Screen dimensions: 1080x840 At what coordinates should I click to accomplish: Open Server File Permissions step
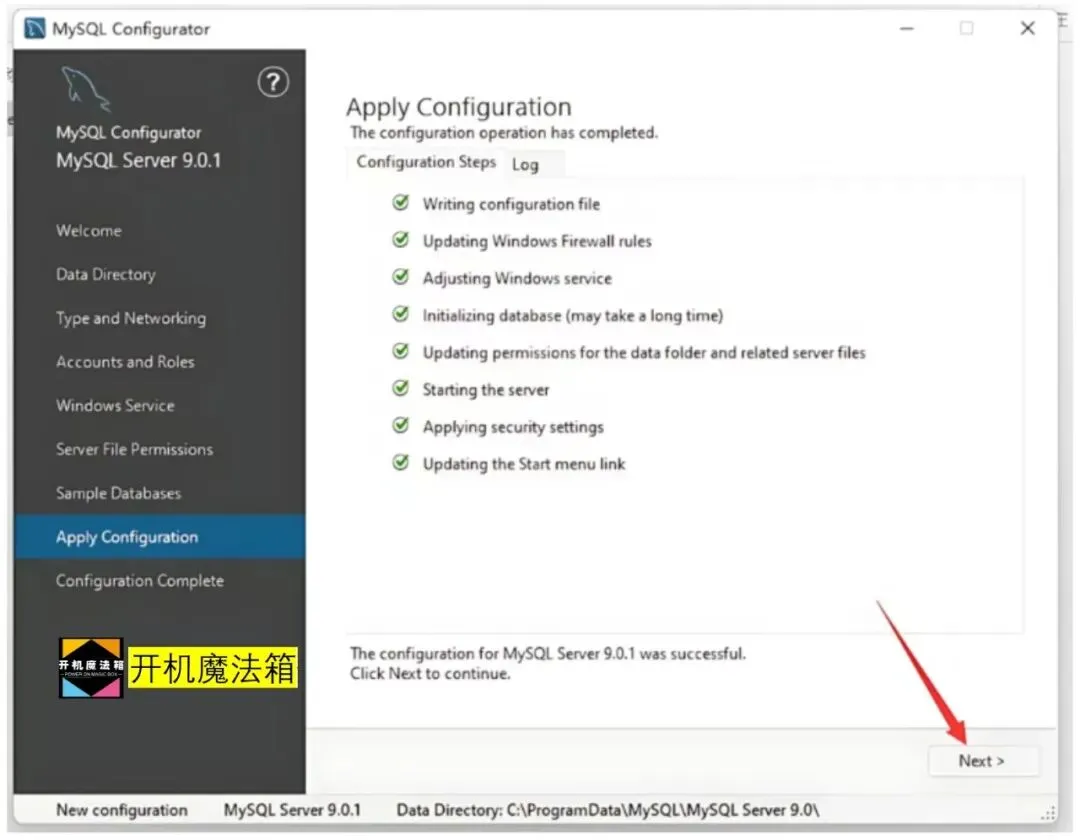click(134, 450)
